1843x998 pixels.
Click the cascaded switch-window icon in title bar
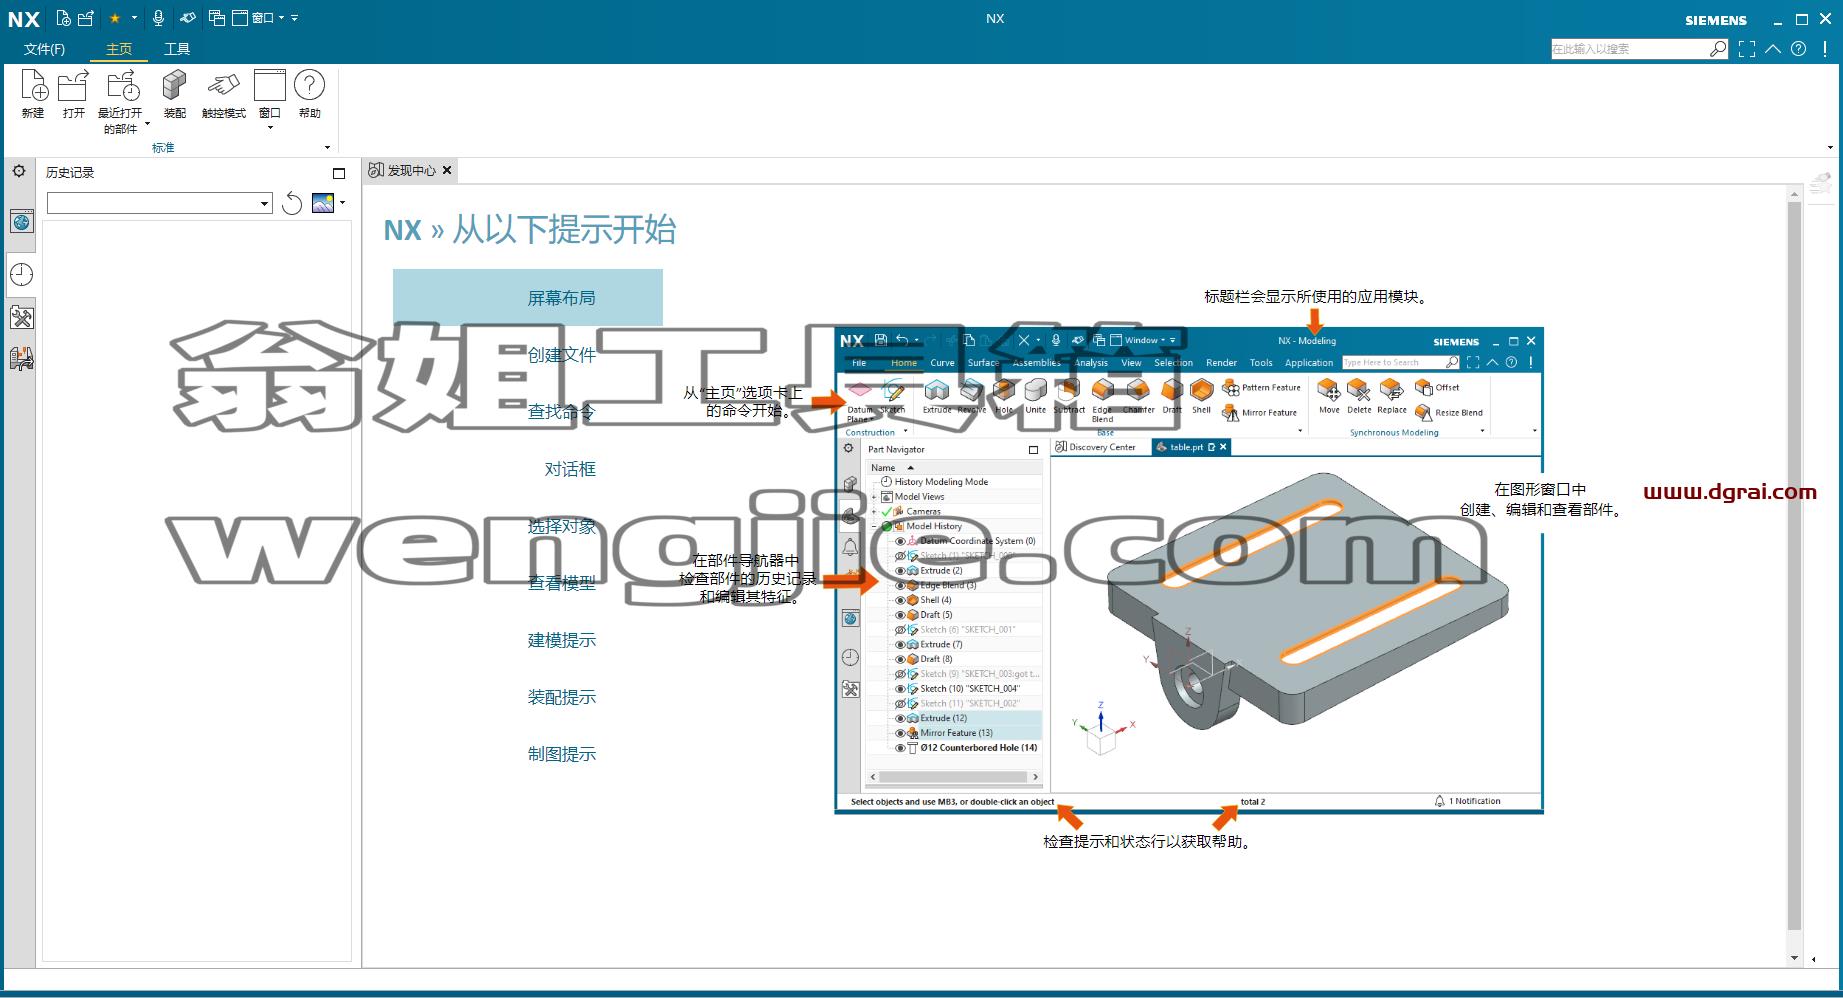coord(217,18)
